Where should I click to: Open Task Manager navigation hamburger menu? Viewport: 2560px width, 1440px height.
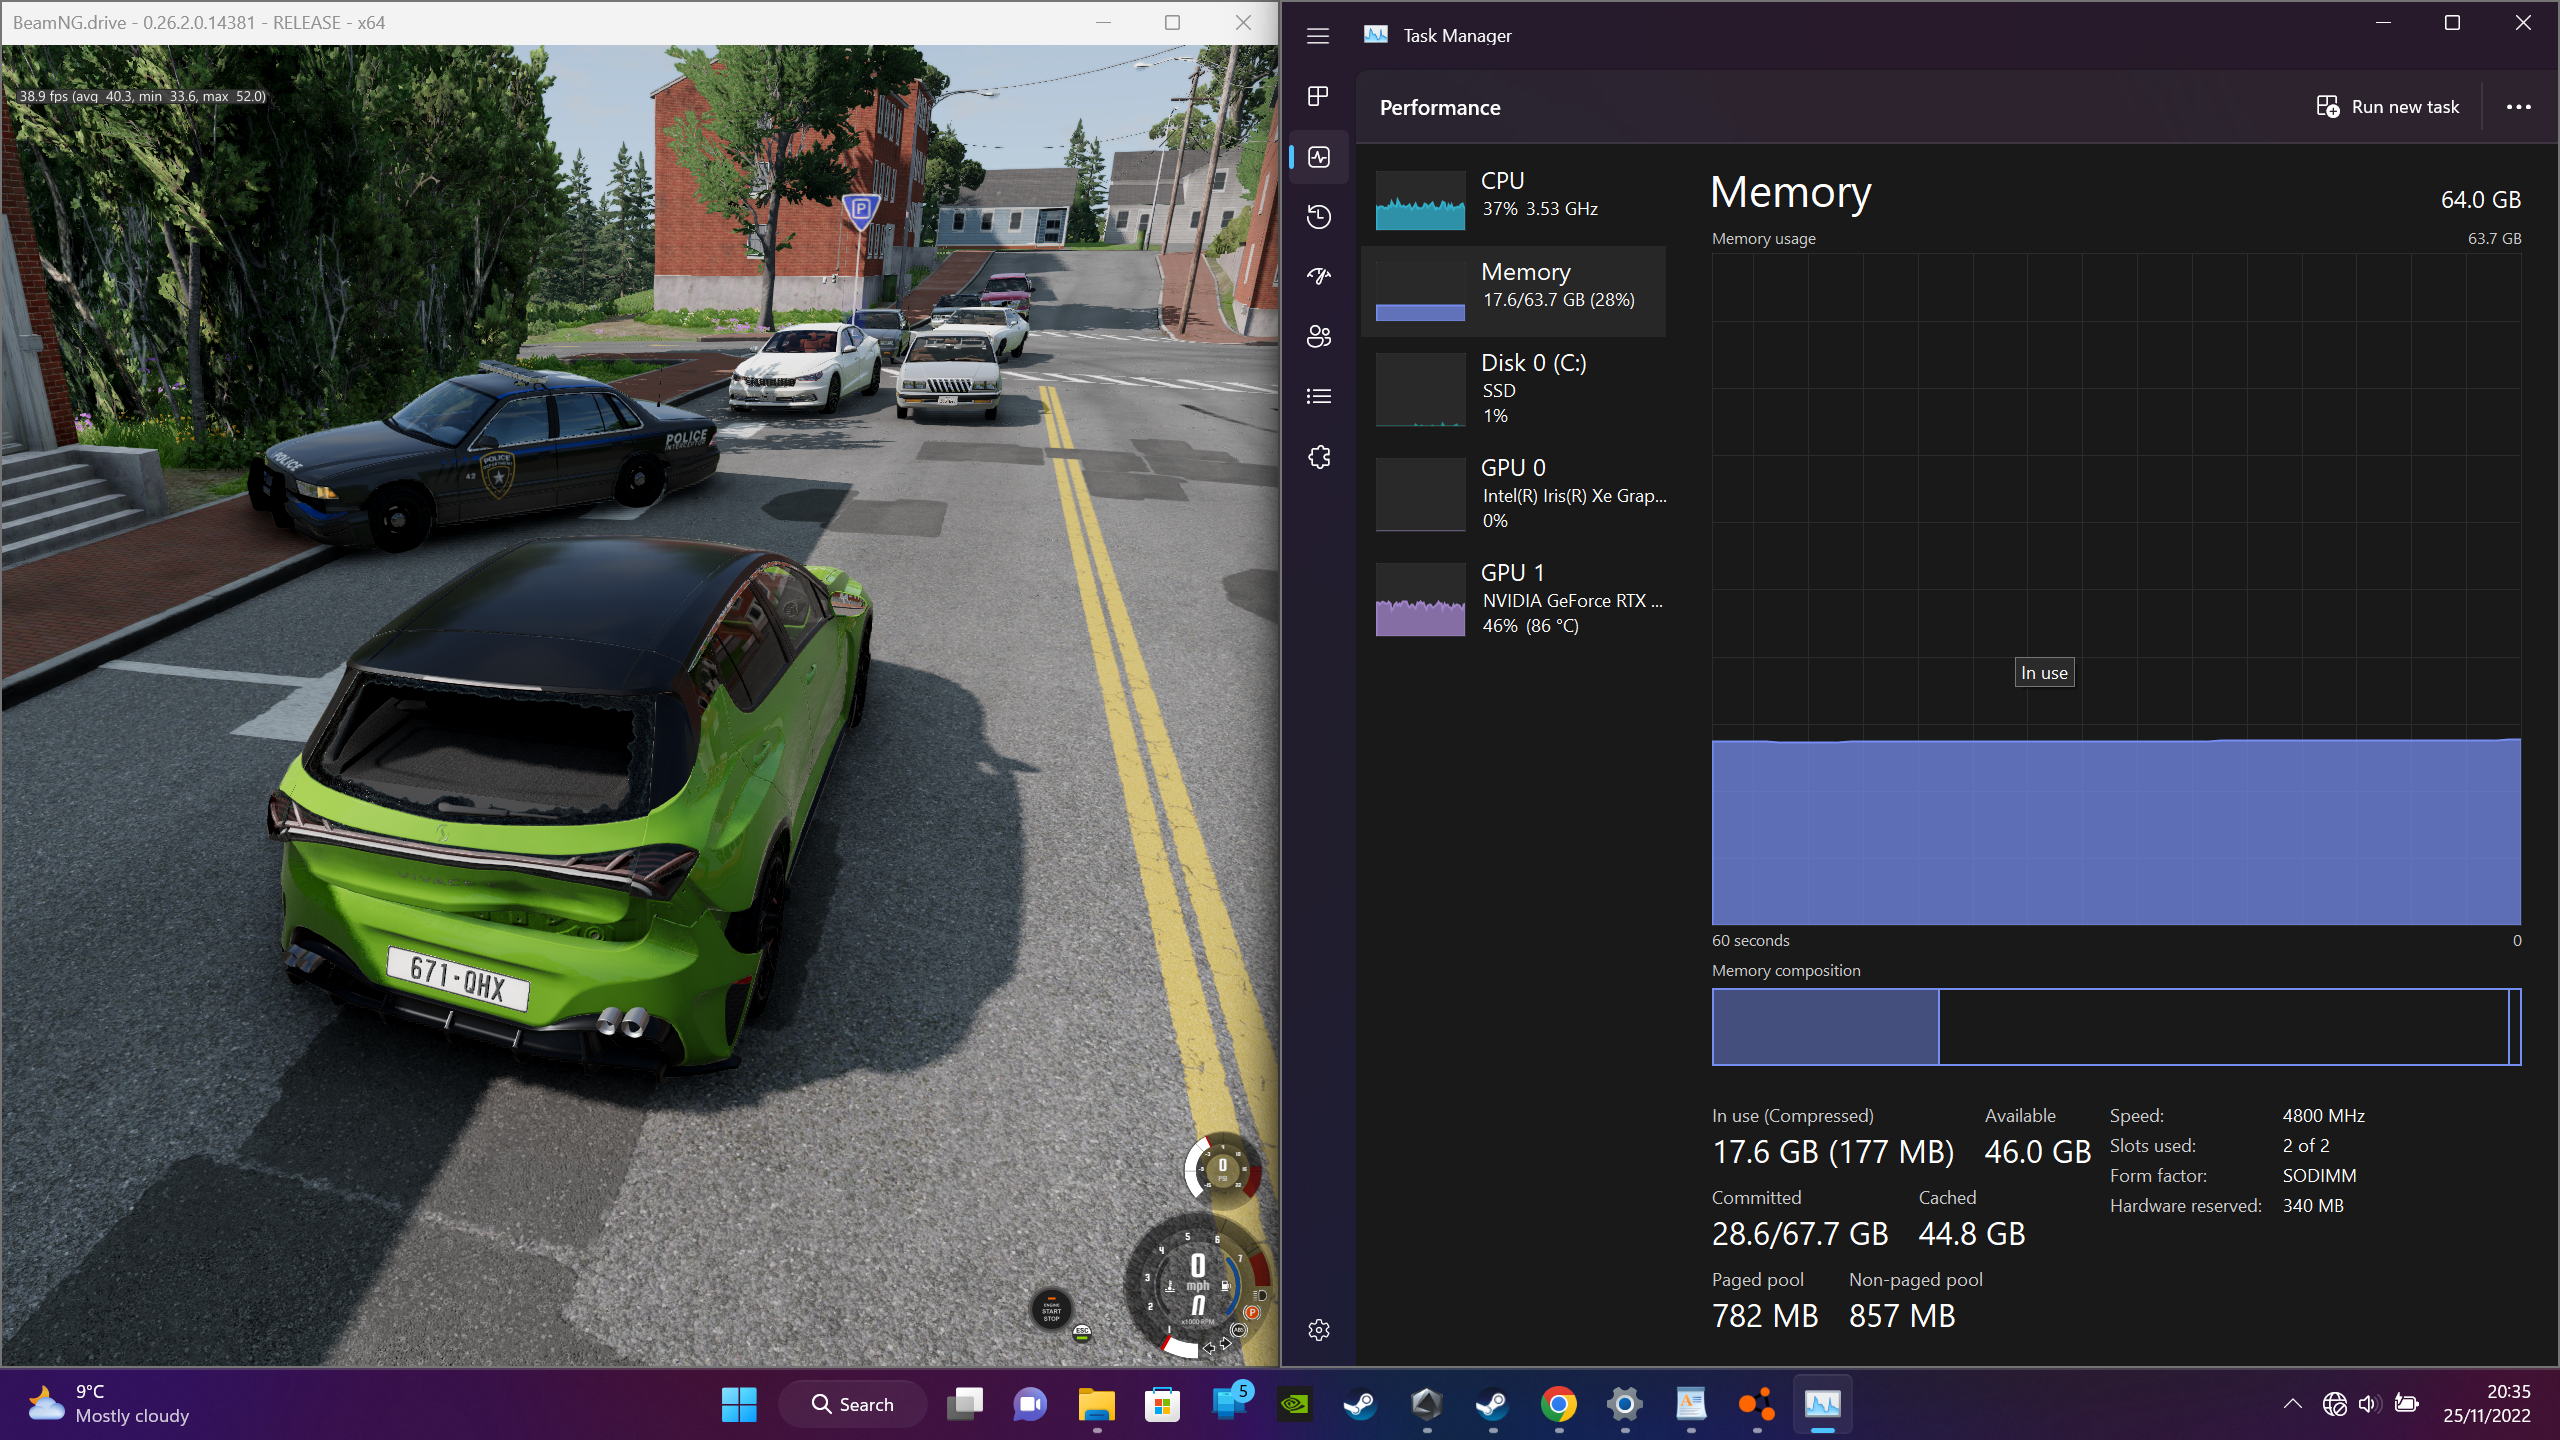tap(1318, 36)
